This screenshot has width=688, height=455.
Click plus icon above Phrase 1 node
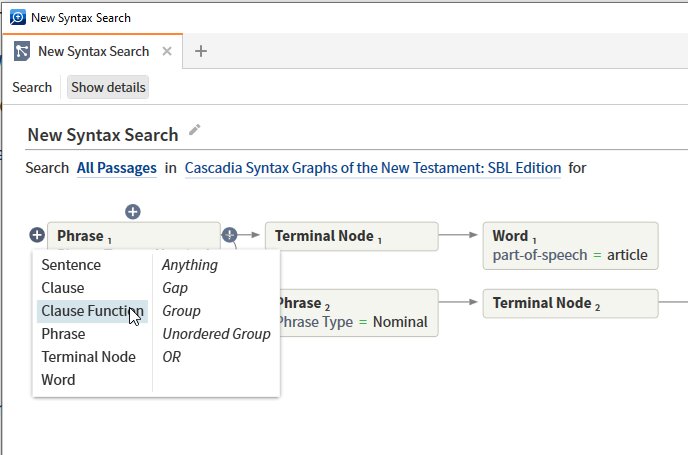[133, 211]
